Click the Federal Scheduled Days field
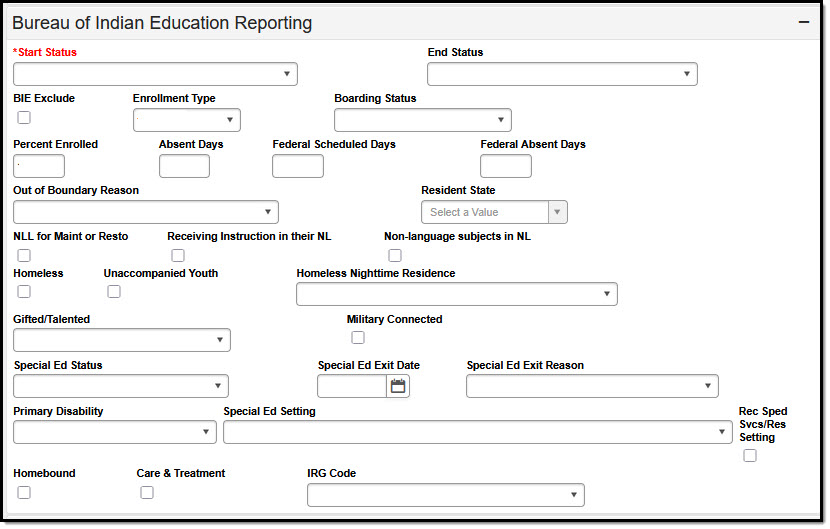Screen dimensions: 830x529 (x=297, y=166)
